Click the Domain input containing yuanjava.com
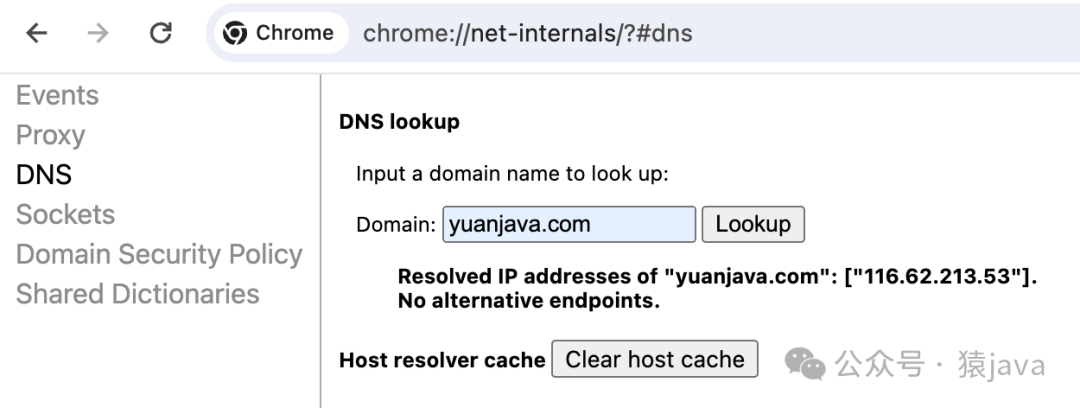Image resolution: width=1080 pixels, height=408 pixels. tap(568, 224)
